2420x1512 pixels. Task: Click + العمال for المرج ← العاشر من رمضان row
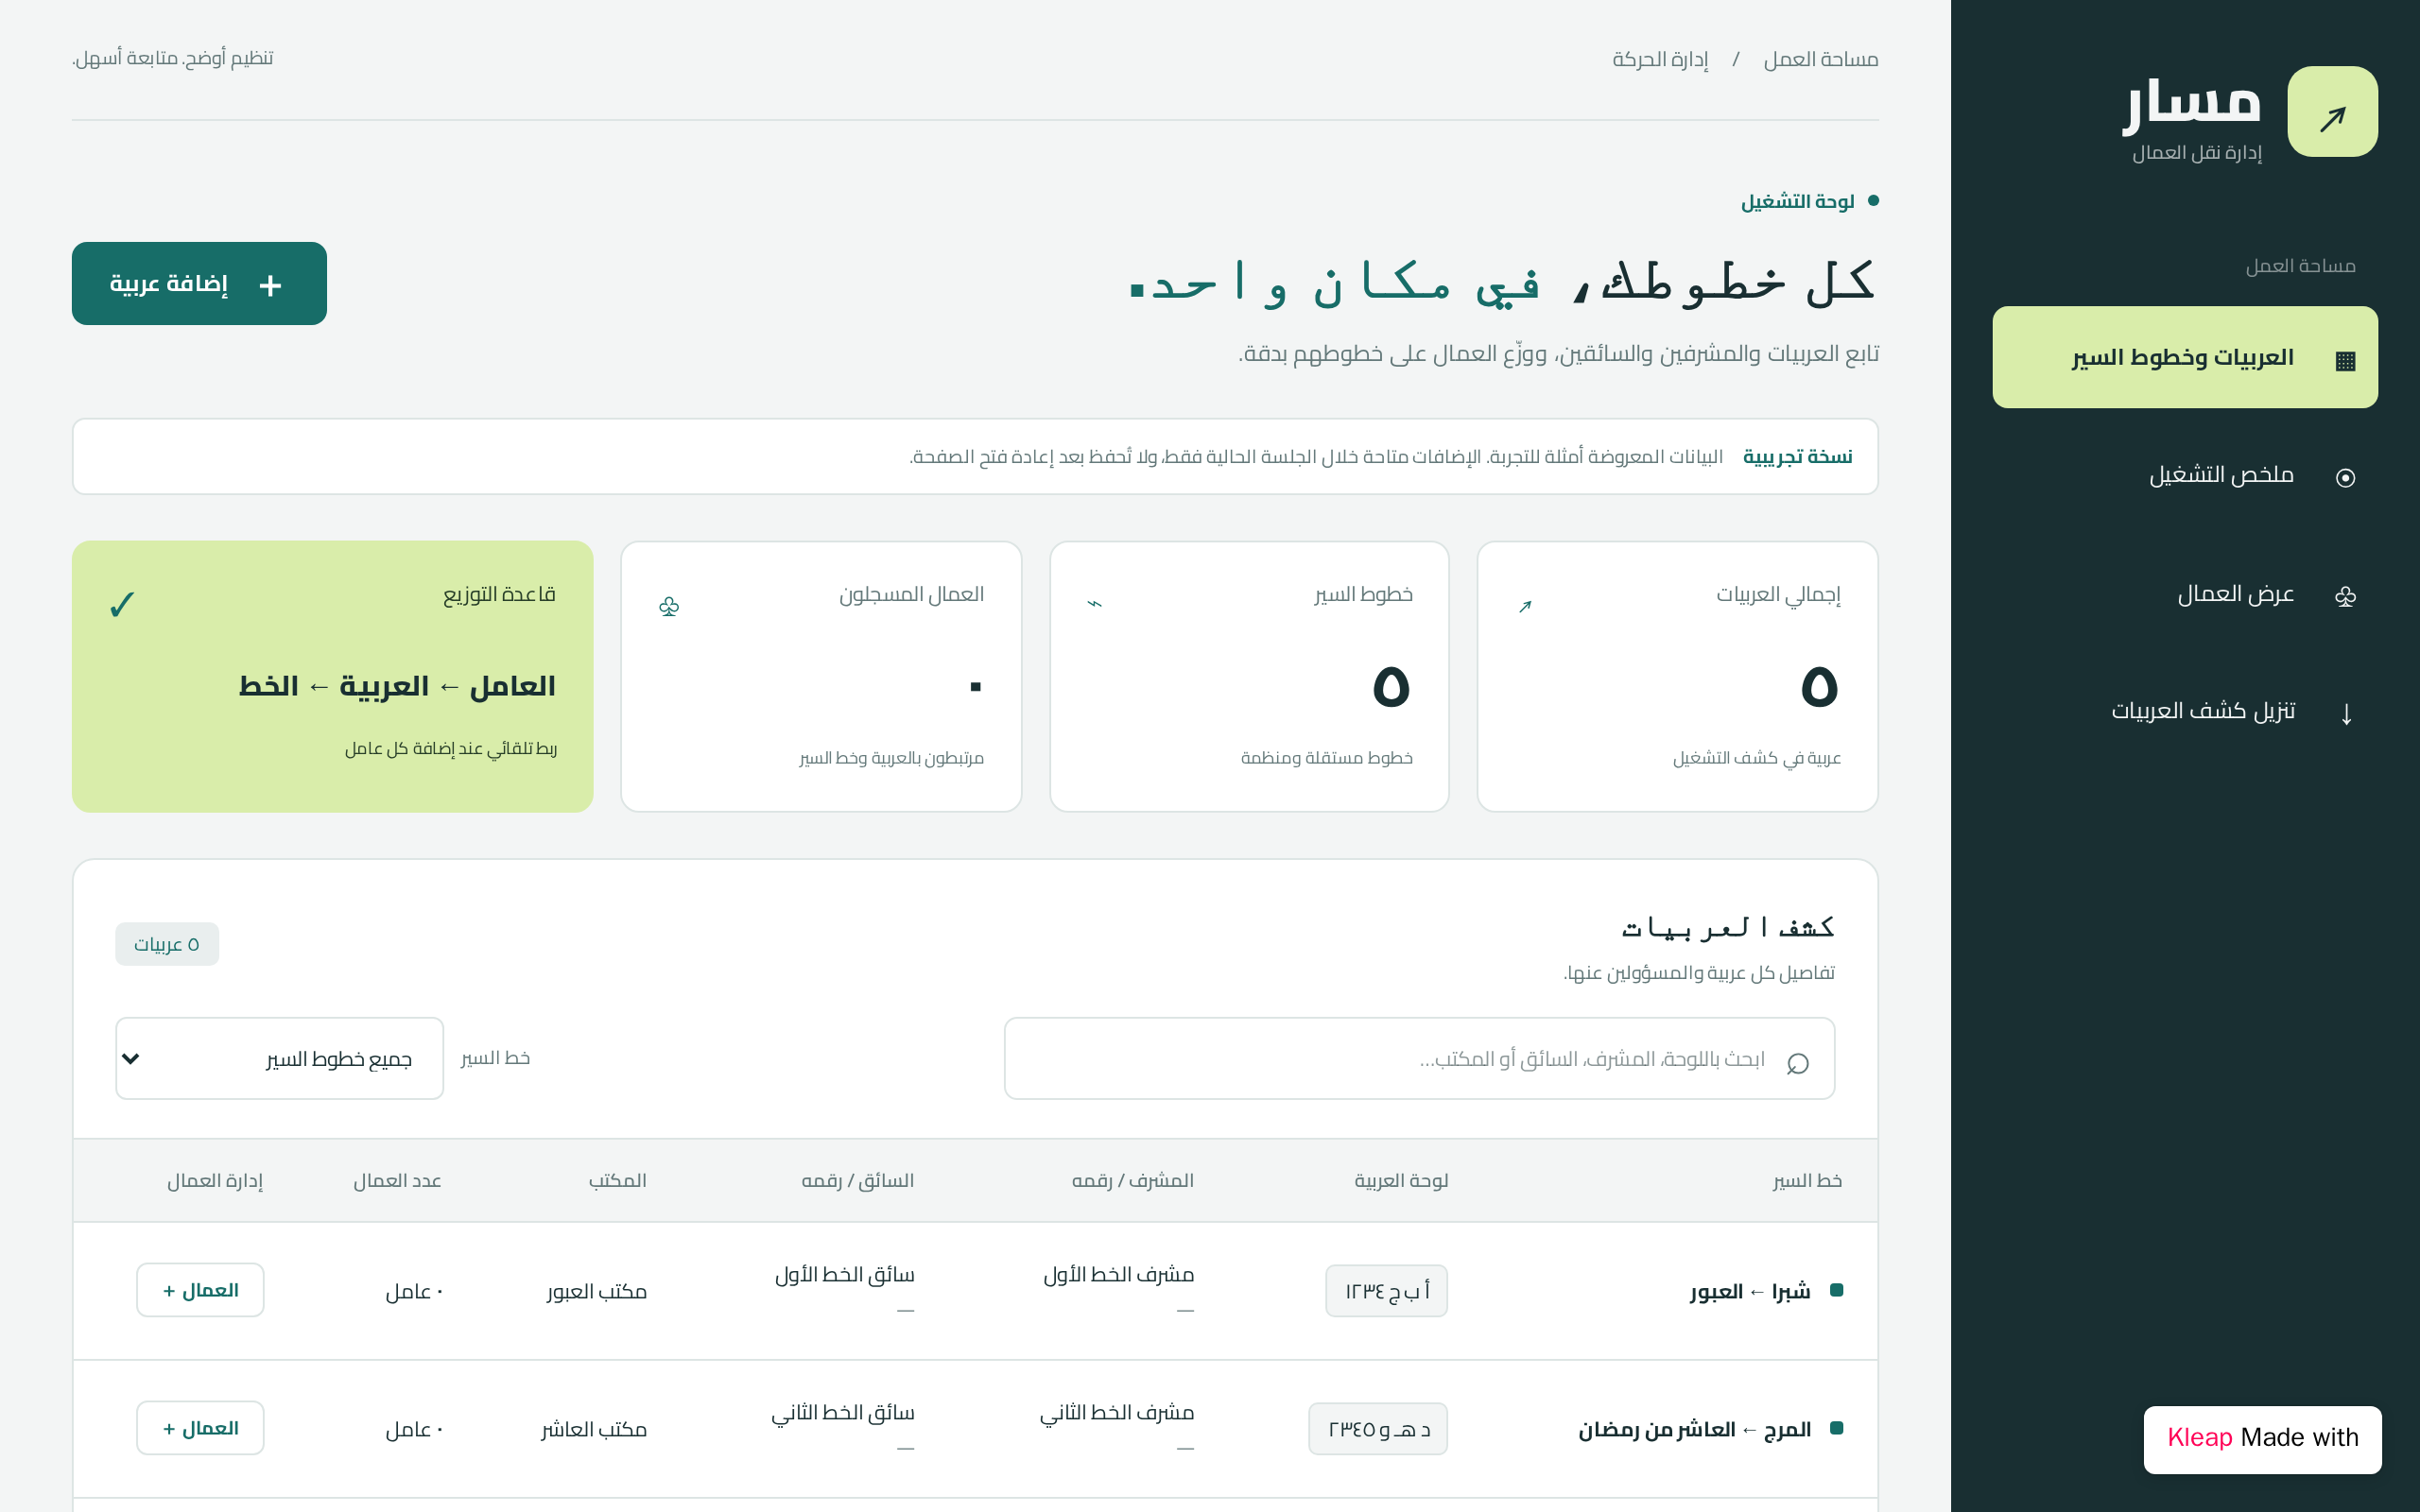click(x=200, y=1428)
